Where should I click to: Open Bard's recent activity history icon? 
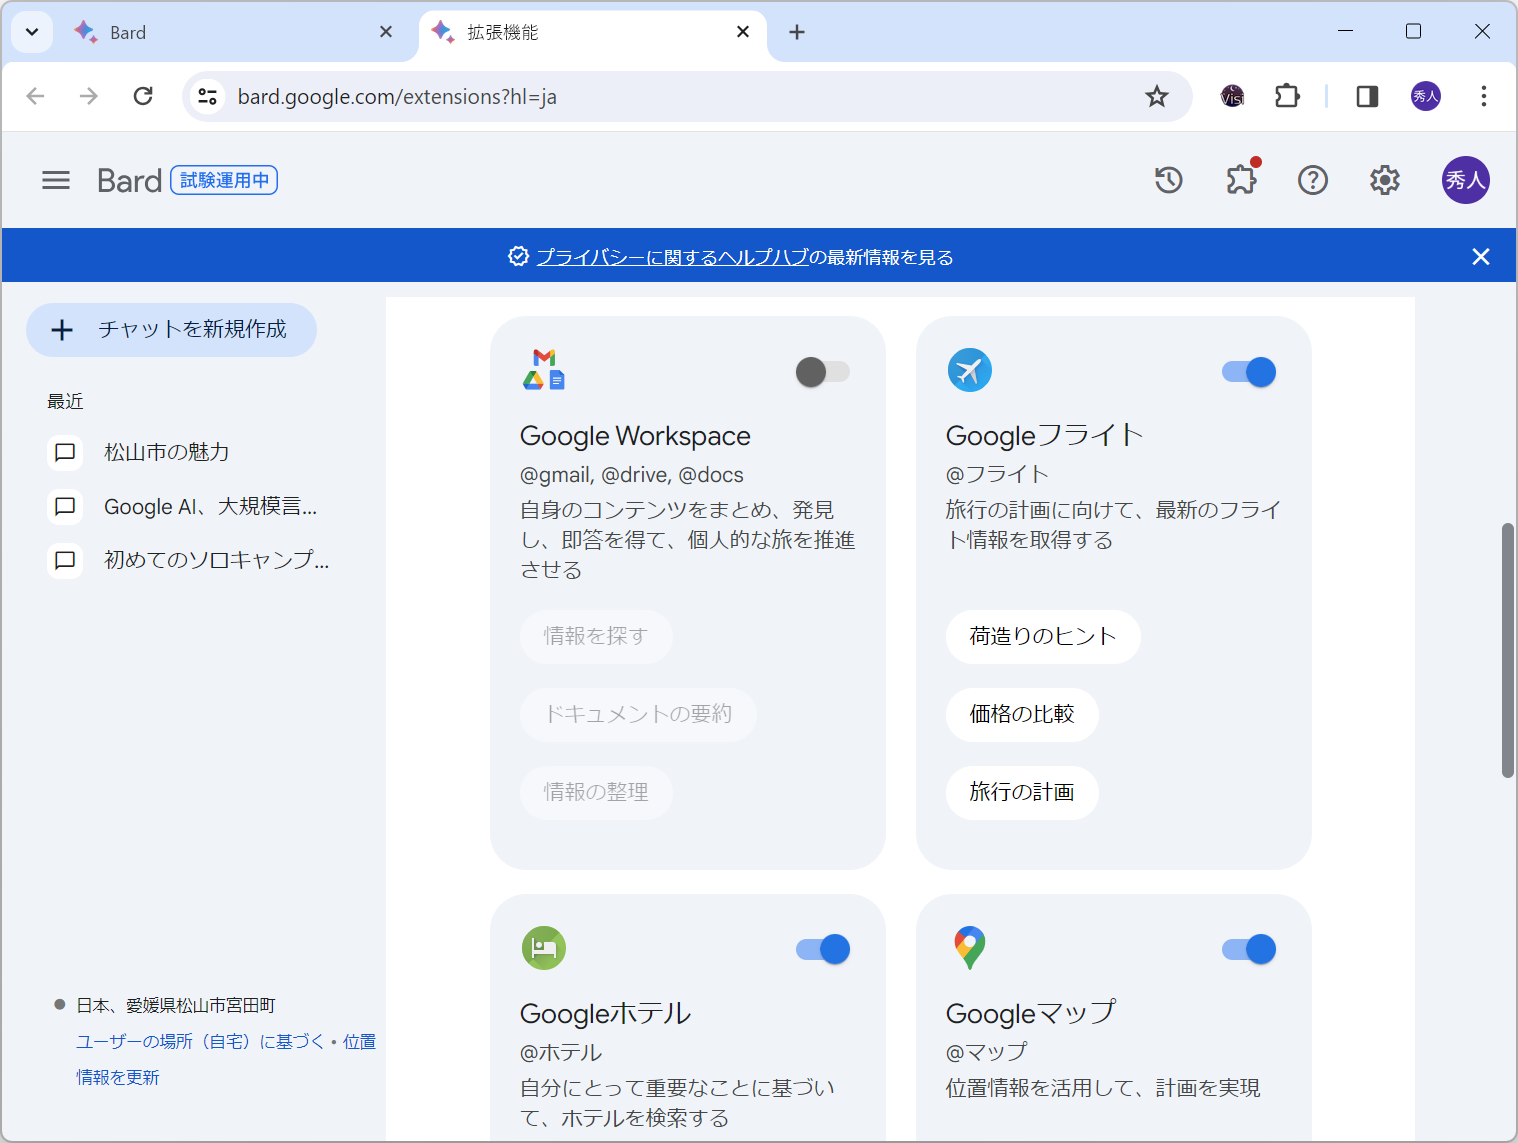tap(1168, 180)
